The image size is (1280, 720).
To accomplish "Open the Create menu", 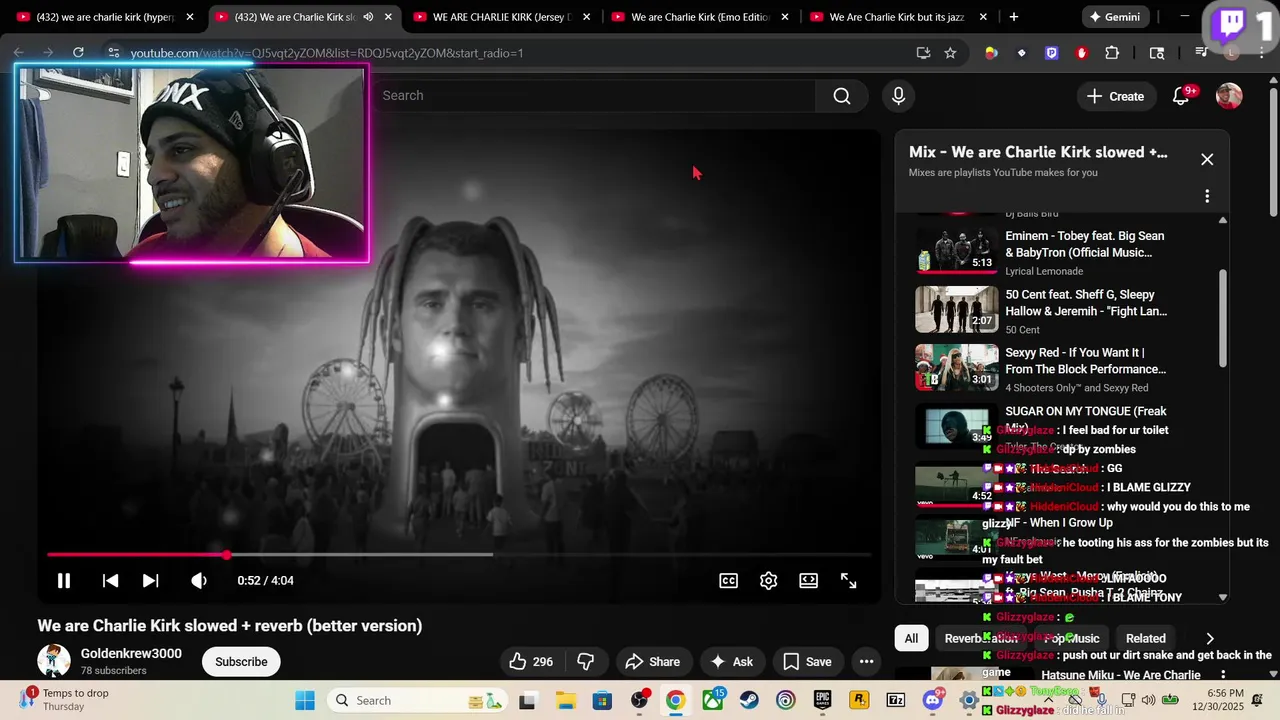I will (1115, 96).
